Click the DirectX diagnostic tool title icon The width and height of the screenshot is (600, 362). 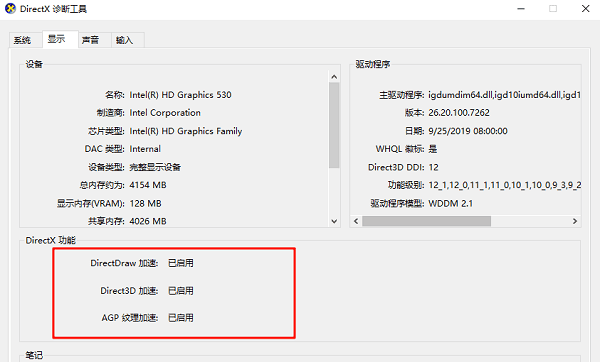pos(10,8)
